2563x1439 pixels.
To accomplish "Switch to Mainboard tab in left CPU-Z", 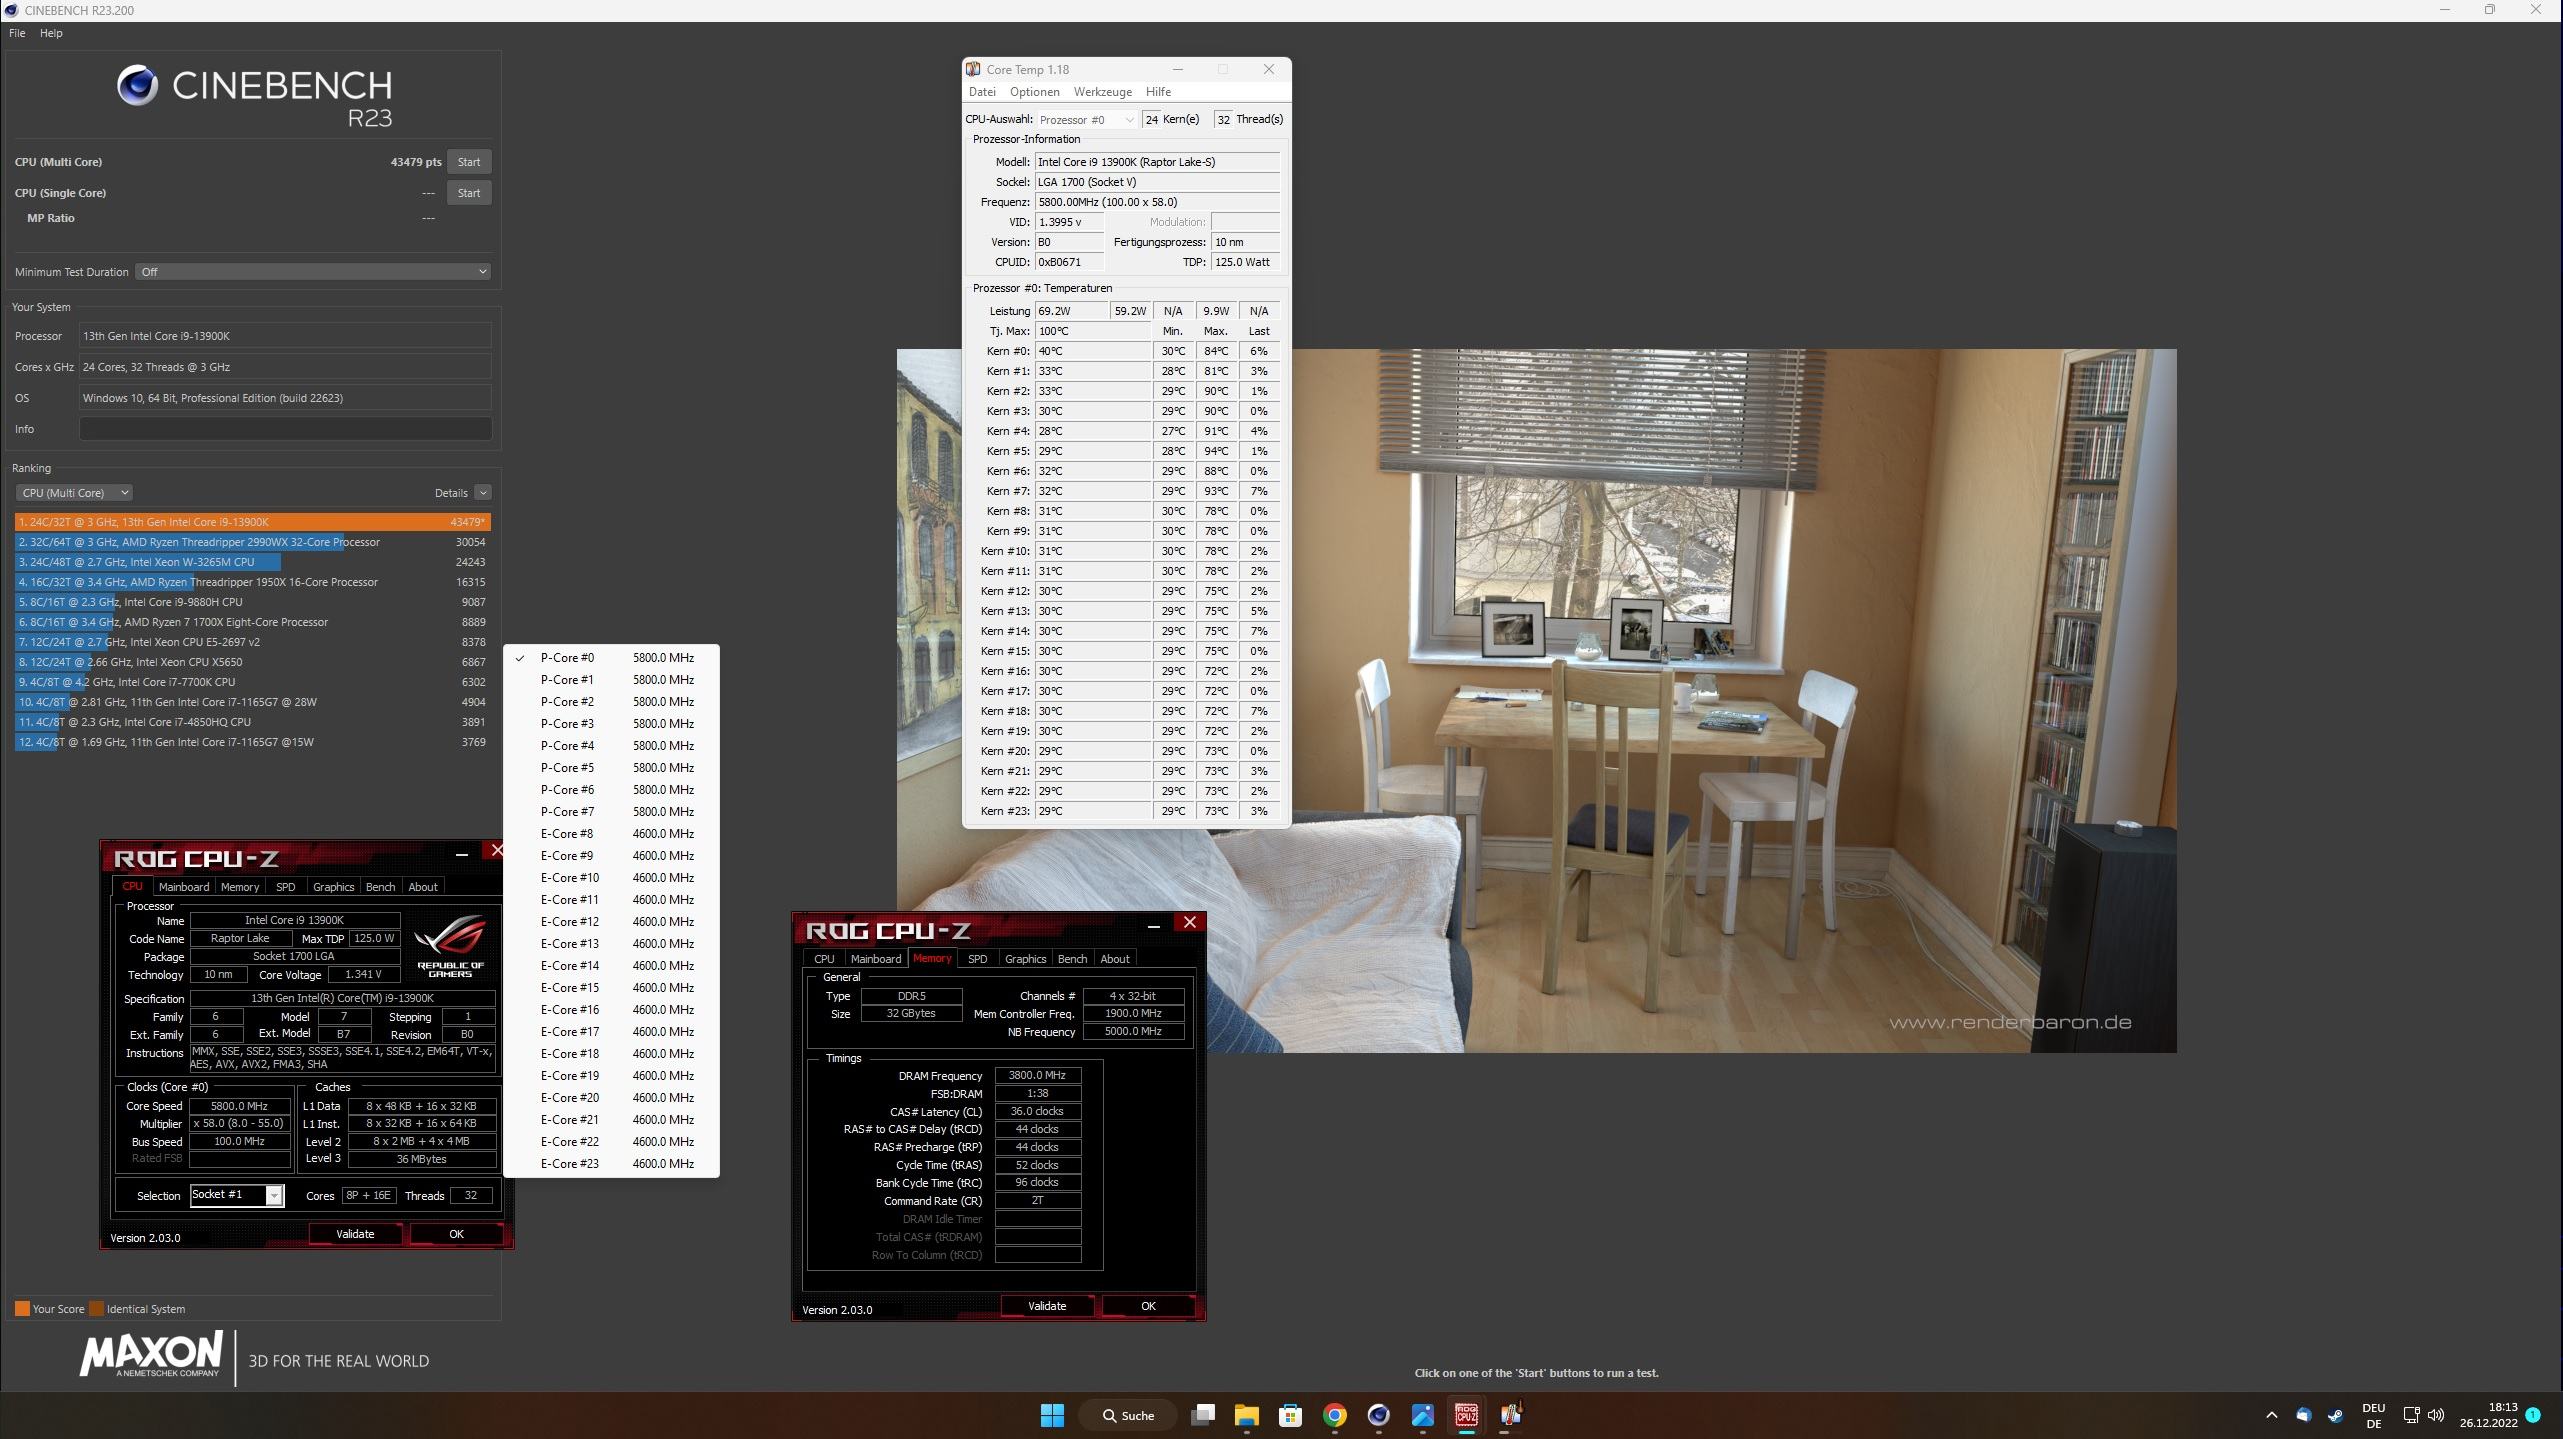I will (184, 887).
